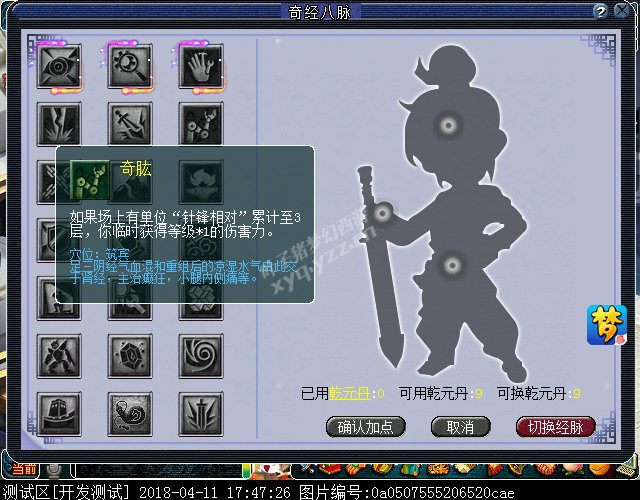
Task: Select the hand acupoint node on silhouette
Action: (382, 213)
